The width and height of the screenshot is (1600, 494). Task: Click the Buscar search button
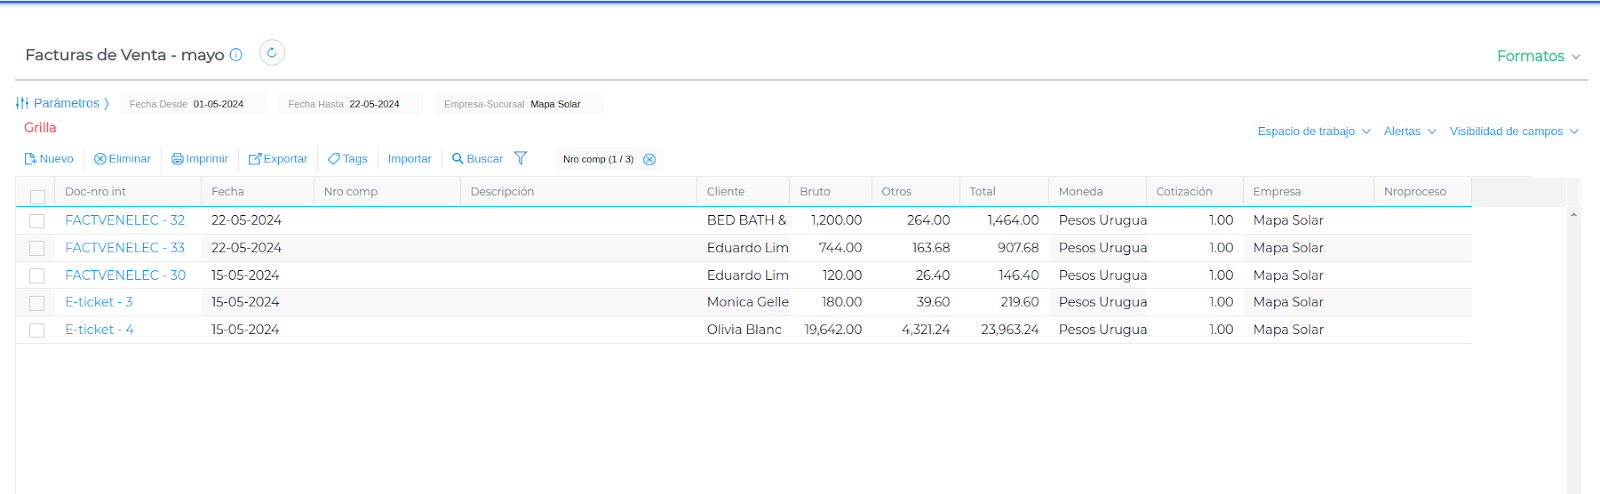point(477,159)
